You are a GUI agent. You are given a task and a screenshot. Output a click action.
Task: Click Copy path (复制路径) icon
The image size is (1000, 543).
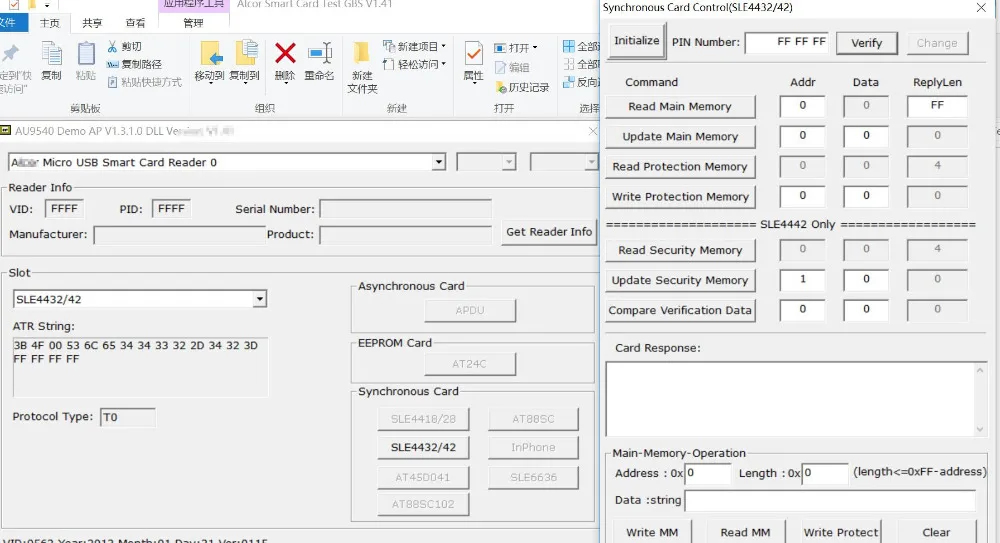[x=112, y=64]
